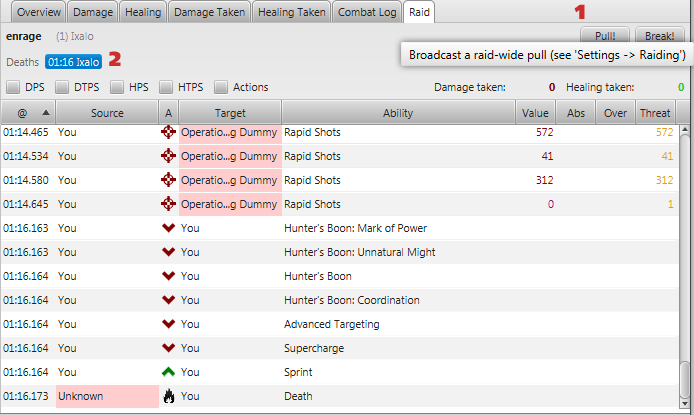Viewport: 694px width, 415px height.
Task: Select the 'Supercharge' ability cell
Action: pyautogui.click(x=314, y=348)
